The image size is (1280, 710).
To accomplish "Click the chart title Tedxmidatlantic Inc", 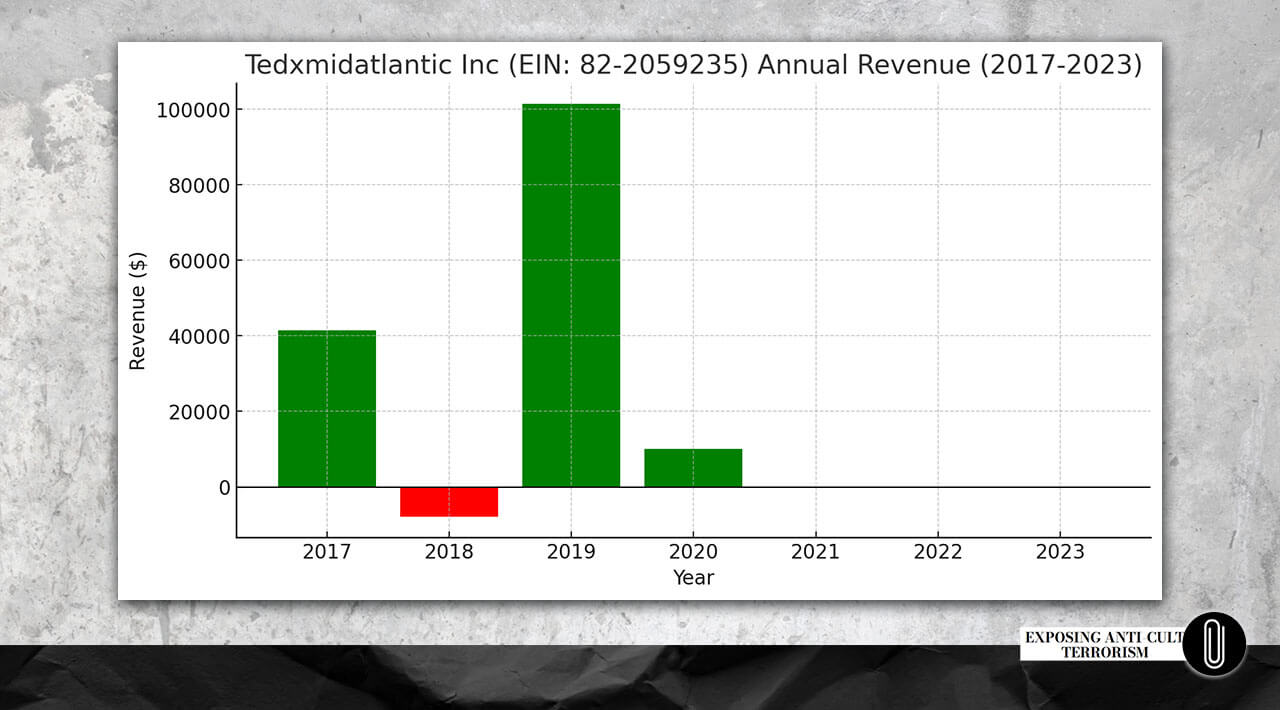I will coord(693,66).
